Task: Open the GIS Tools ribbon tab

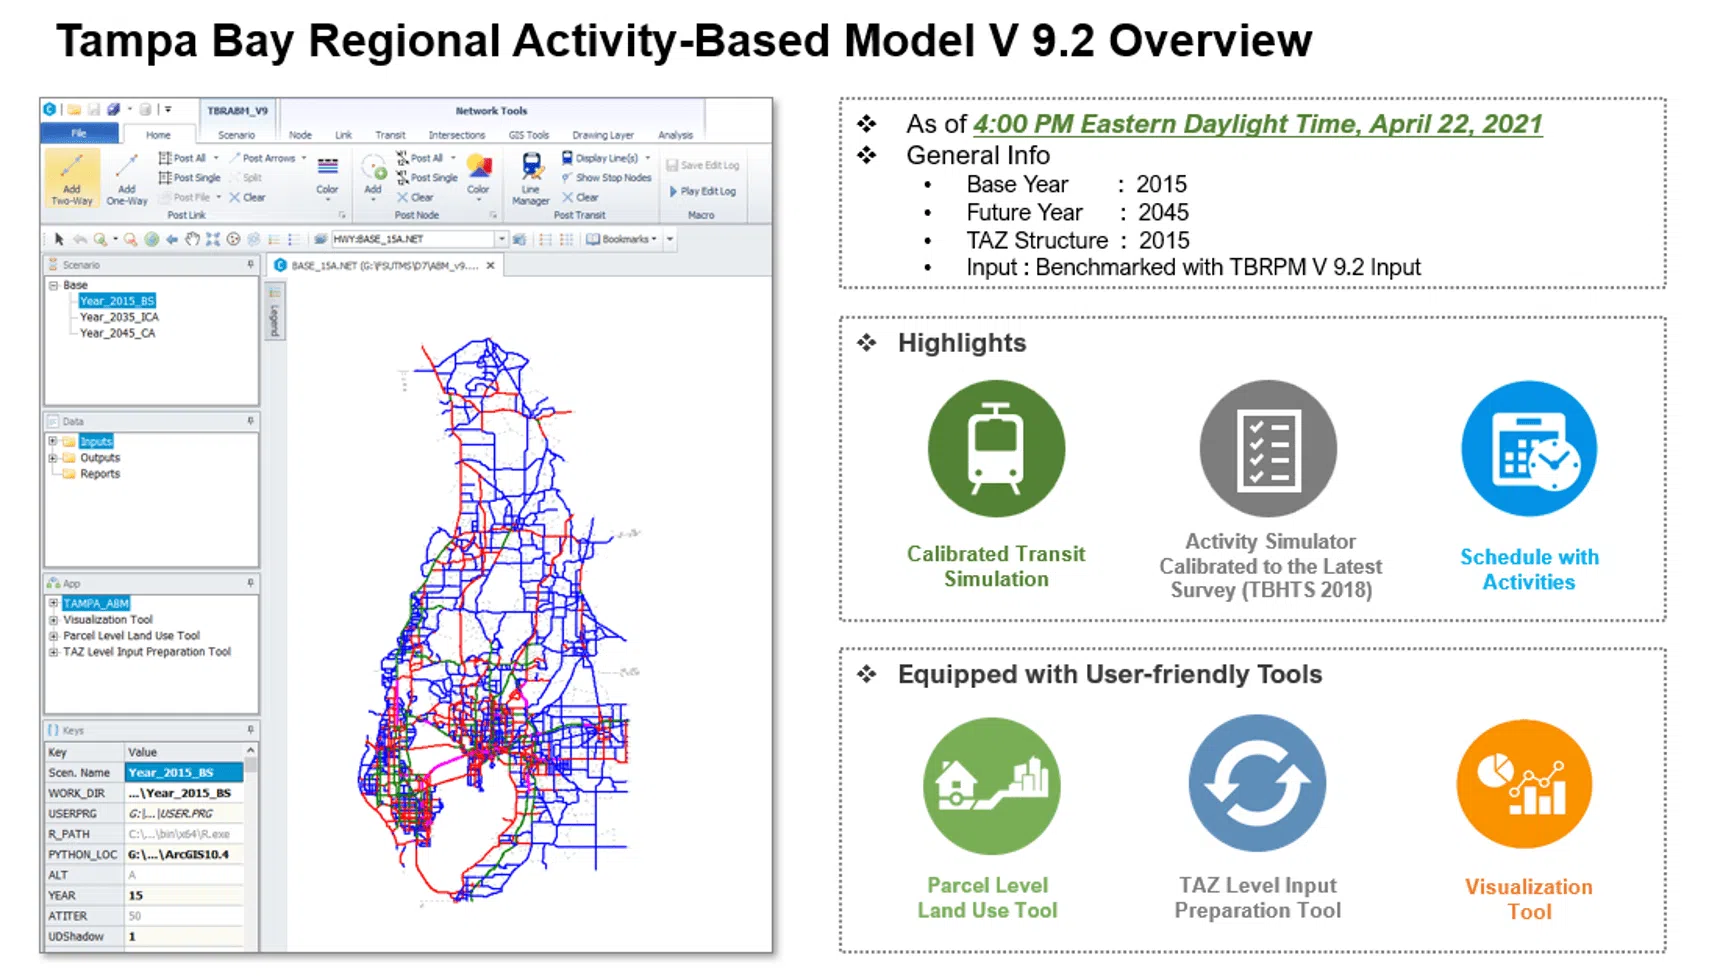Action: (528, 135)
